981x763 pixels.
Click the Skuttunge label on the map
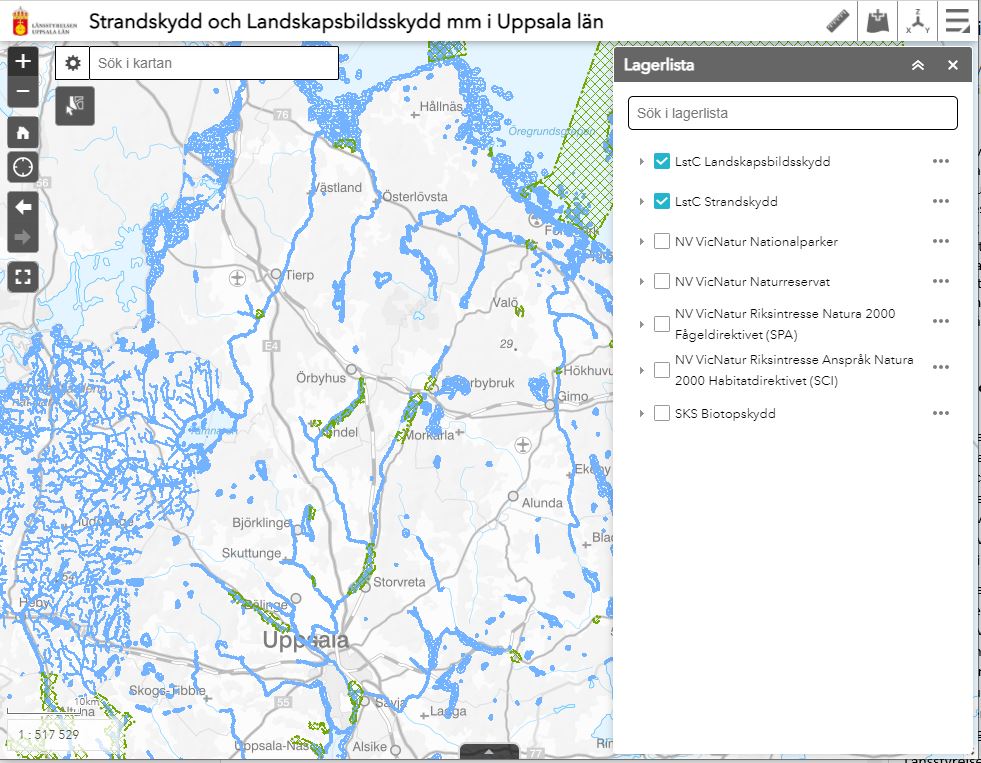tap(252, 553)
